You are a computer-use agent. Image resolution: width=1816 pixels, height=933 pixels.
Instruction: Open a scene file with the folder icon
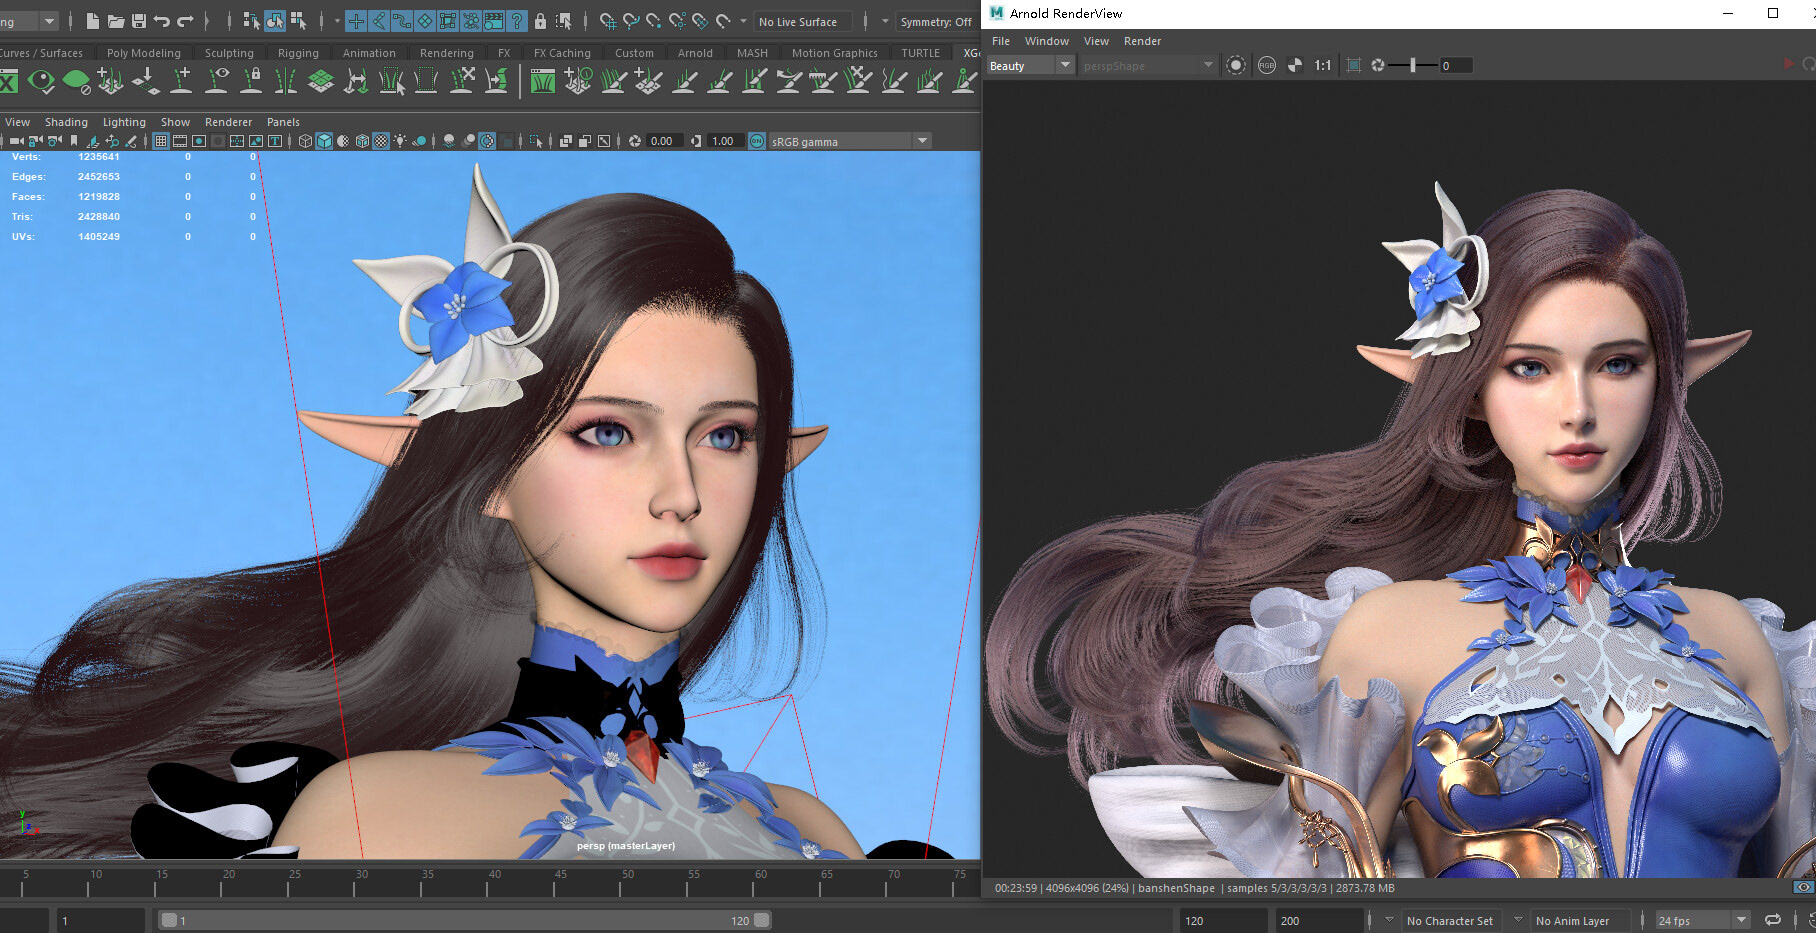click(115, 21)
